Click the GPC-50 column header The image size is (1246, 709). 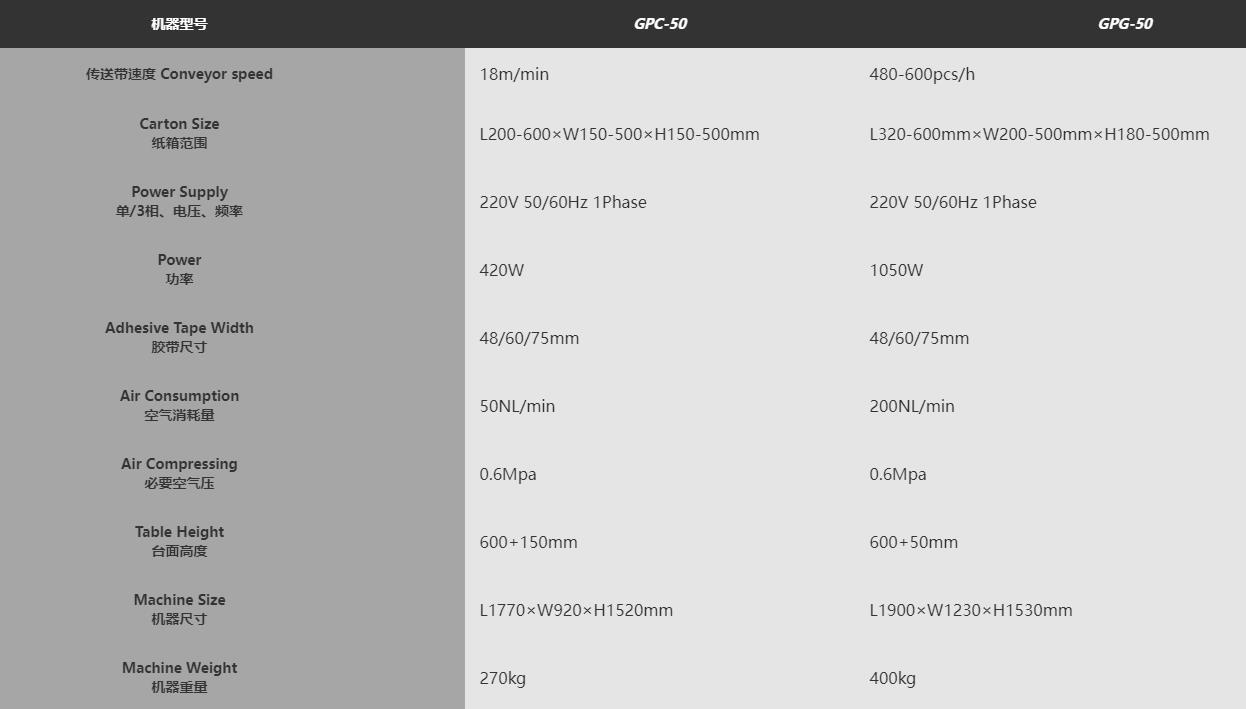coord(660,24)
